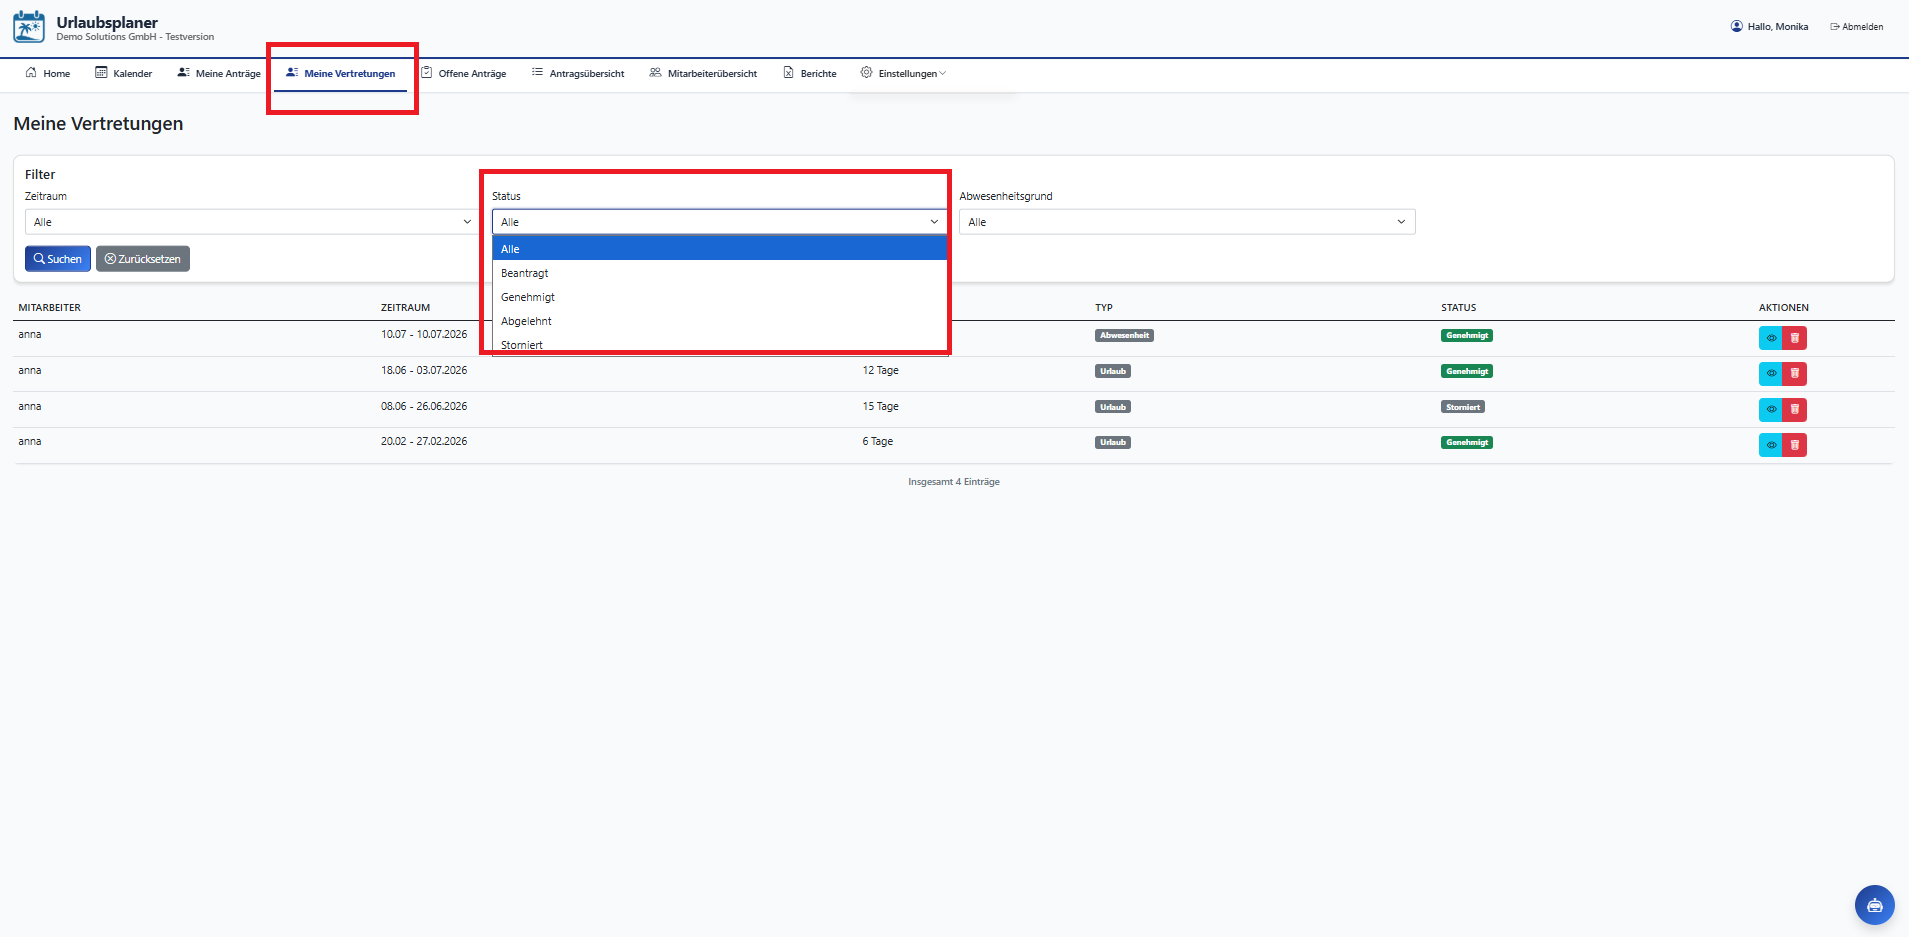Click the Urlaubsplaner calendar logo icon
The width and height of the screenshot is (1909, 937).
click(x=29, y=27)
